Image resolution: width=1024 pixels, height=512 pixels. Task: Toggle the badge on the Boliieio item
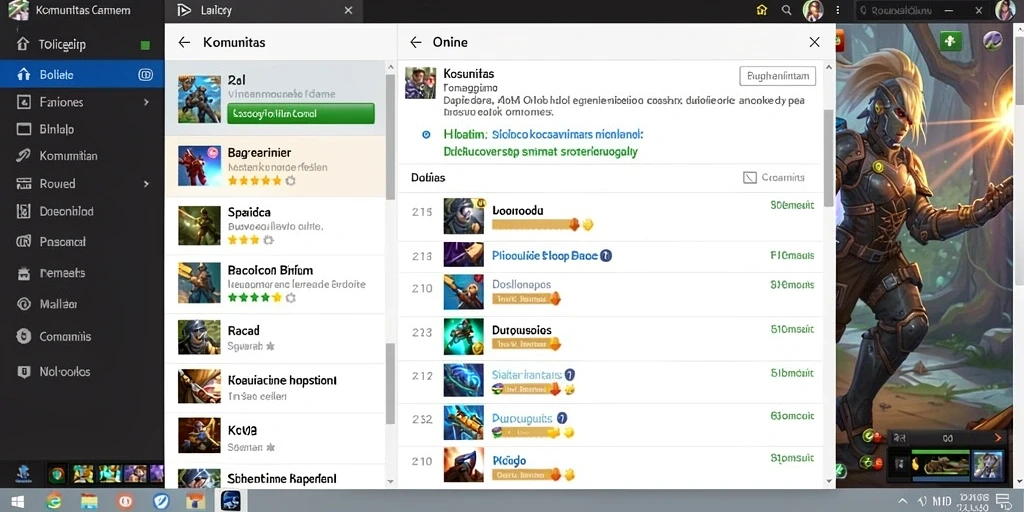(x=146, y=74)
